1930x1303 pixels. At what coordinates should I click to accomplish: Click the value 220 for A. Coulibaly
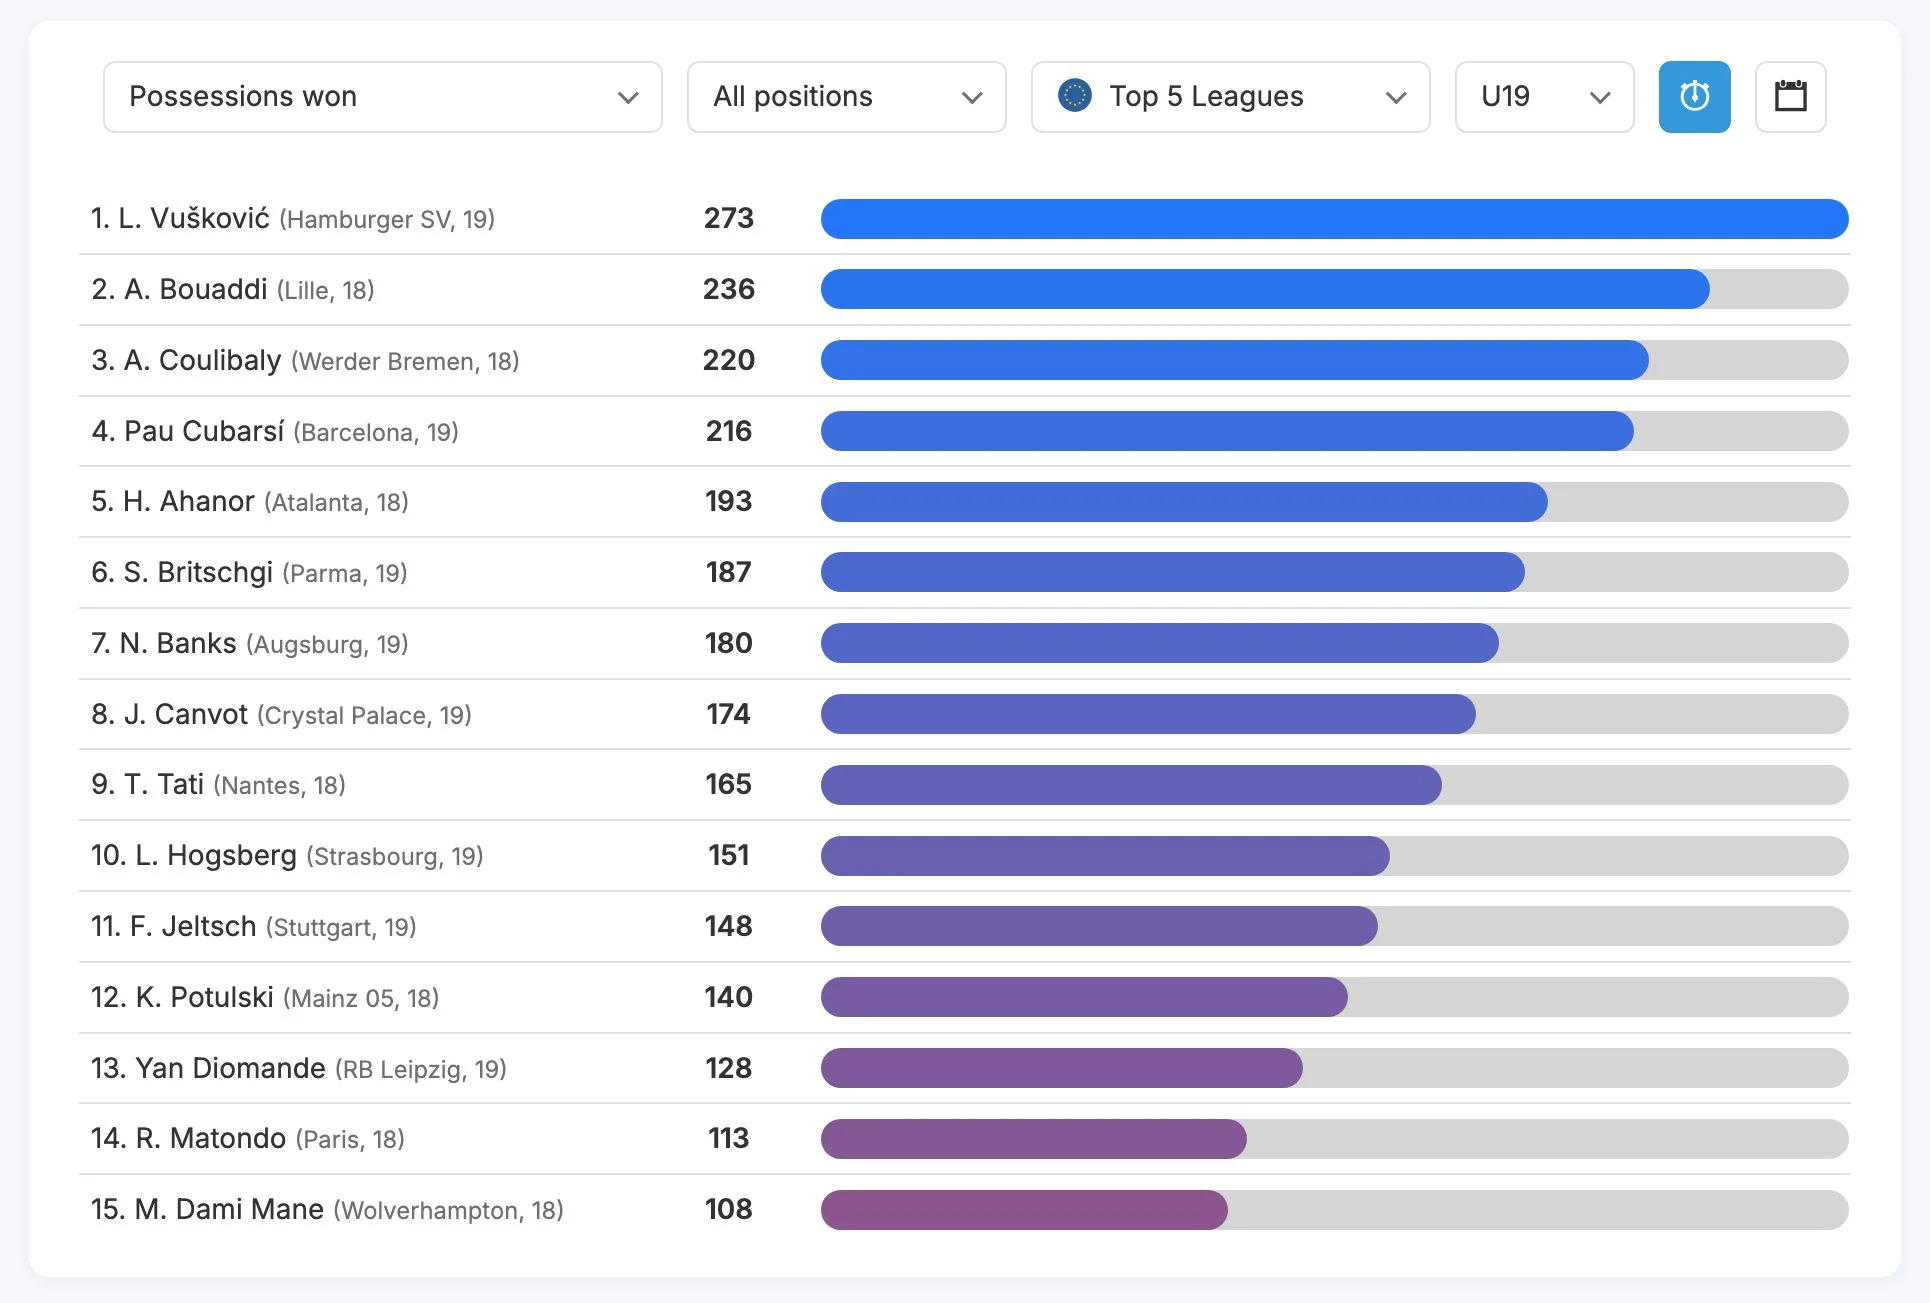729,361
